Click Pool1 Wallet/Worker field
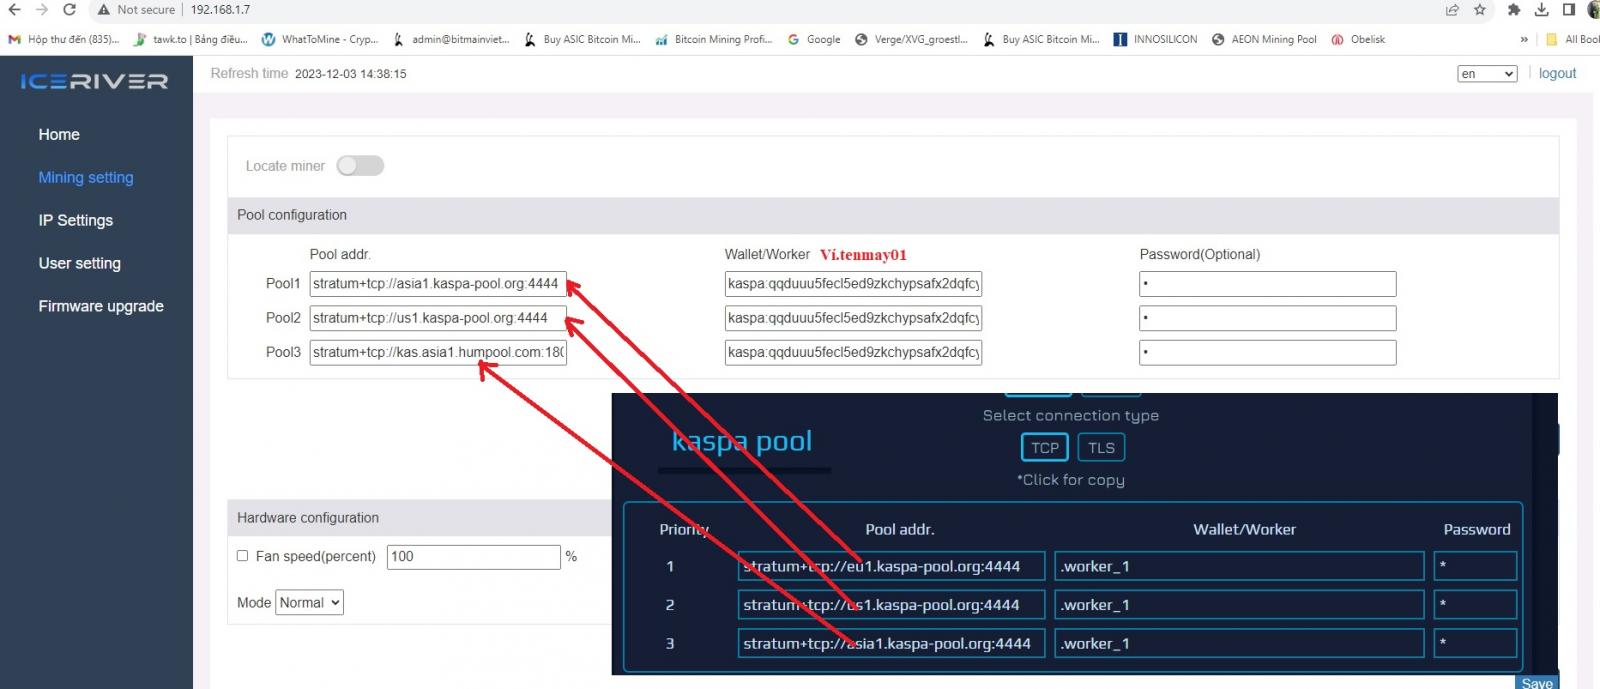The height and width of the screenshot is (689, 1600). tap(853, 284)
